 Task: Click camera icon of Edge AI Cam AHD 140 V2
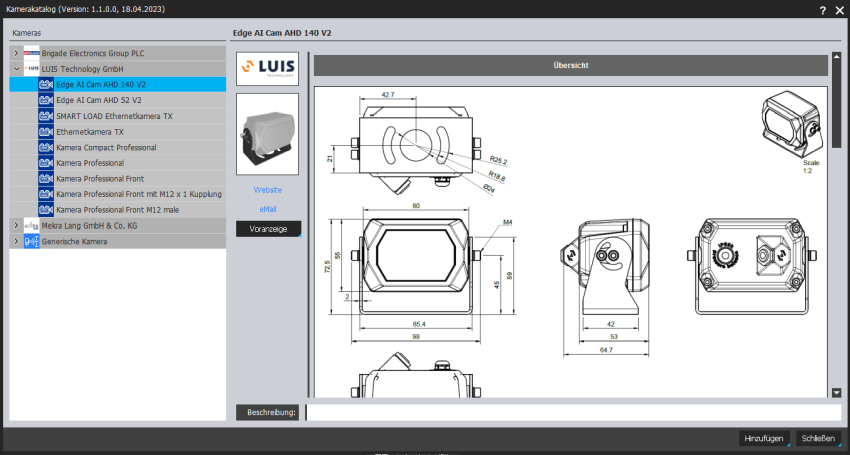pos(46,85)
